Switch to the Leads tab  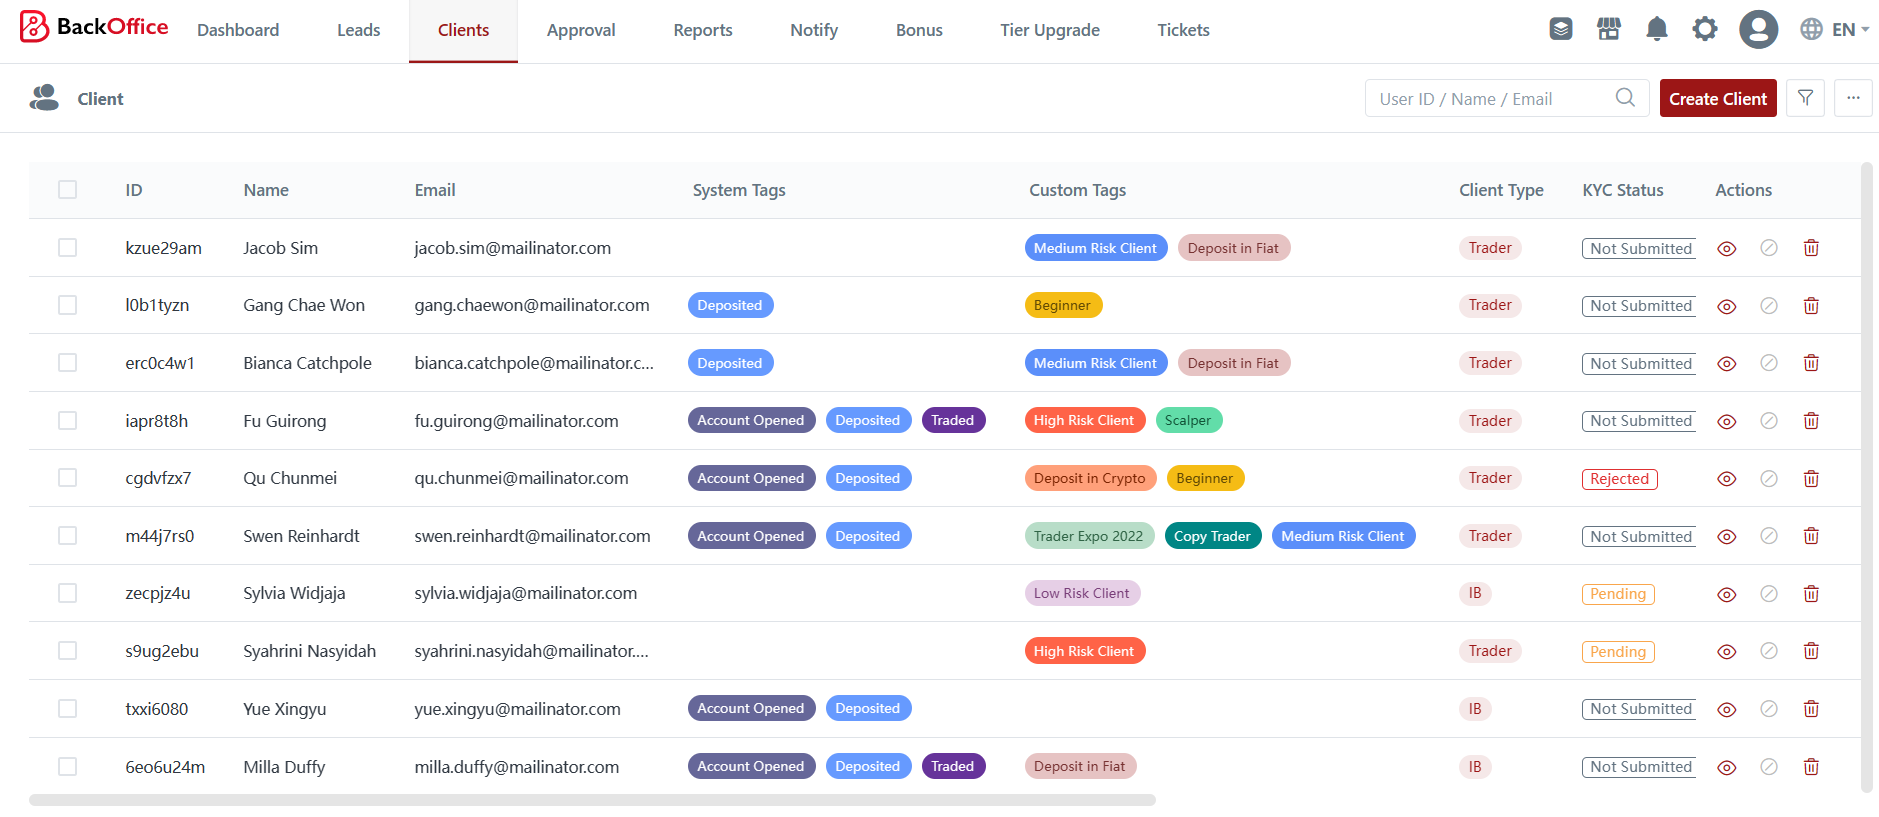(358, 30)
